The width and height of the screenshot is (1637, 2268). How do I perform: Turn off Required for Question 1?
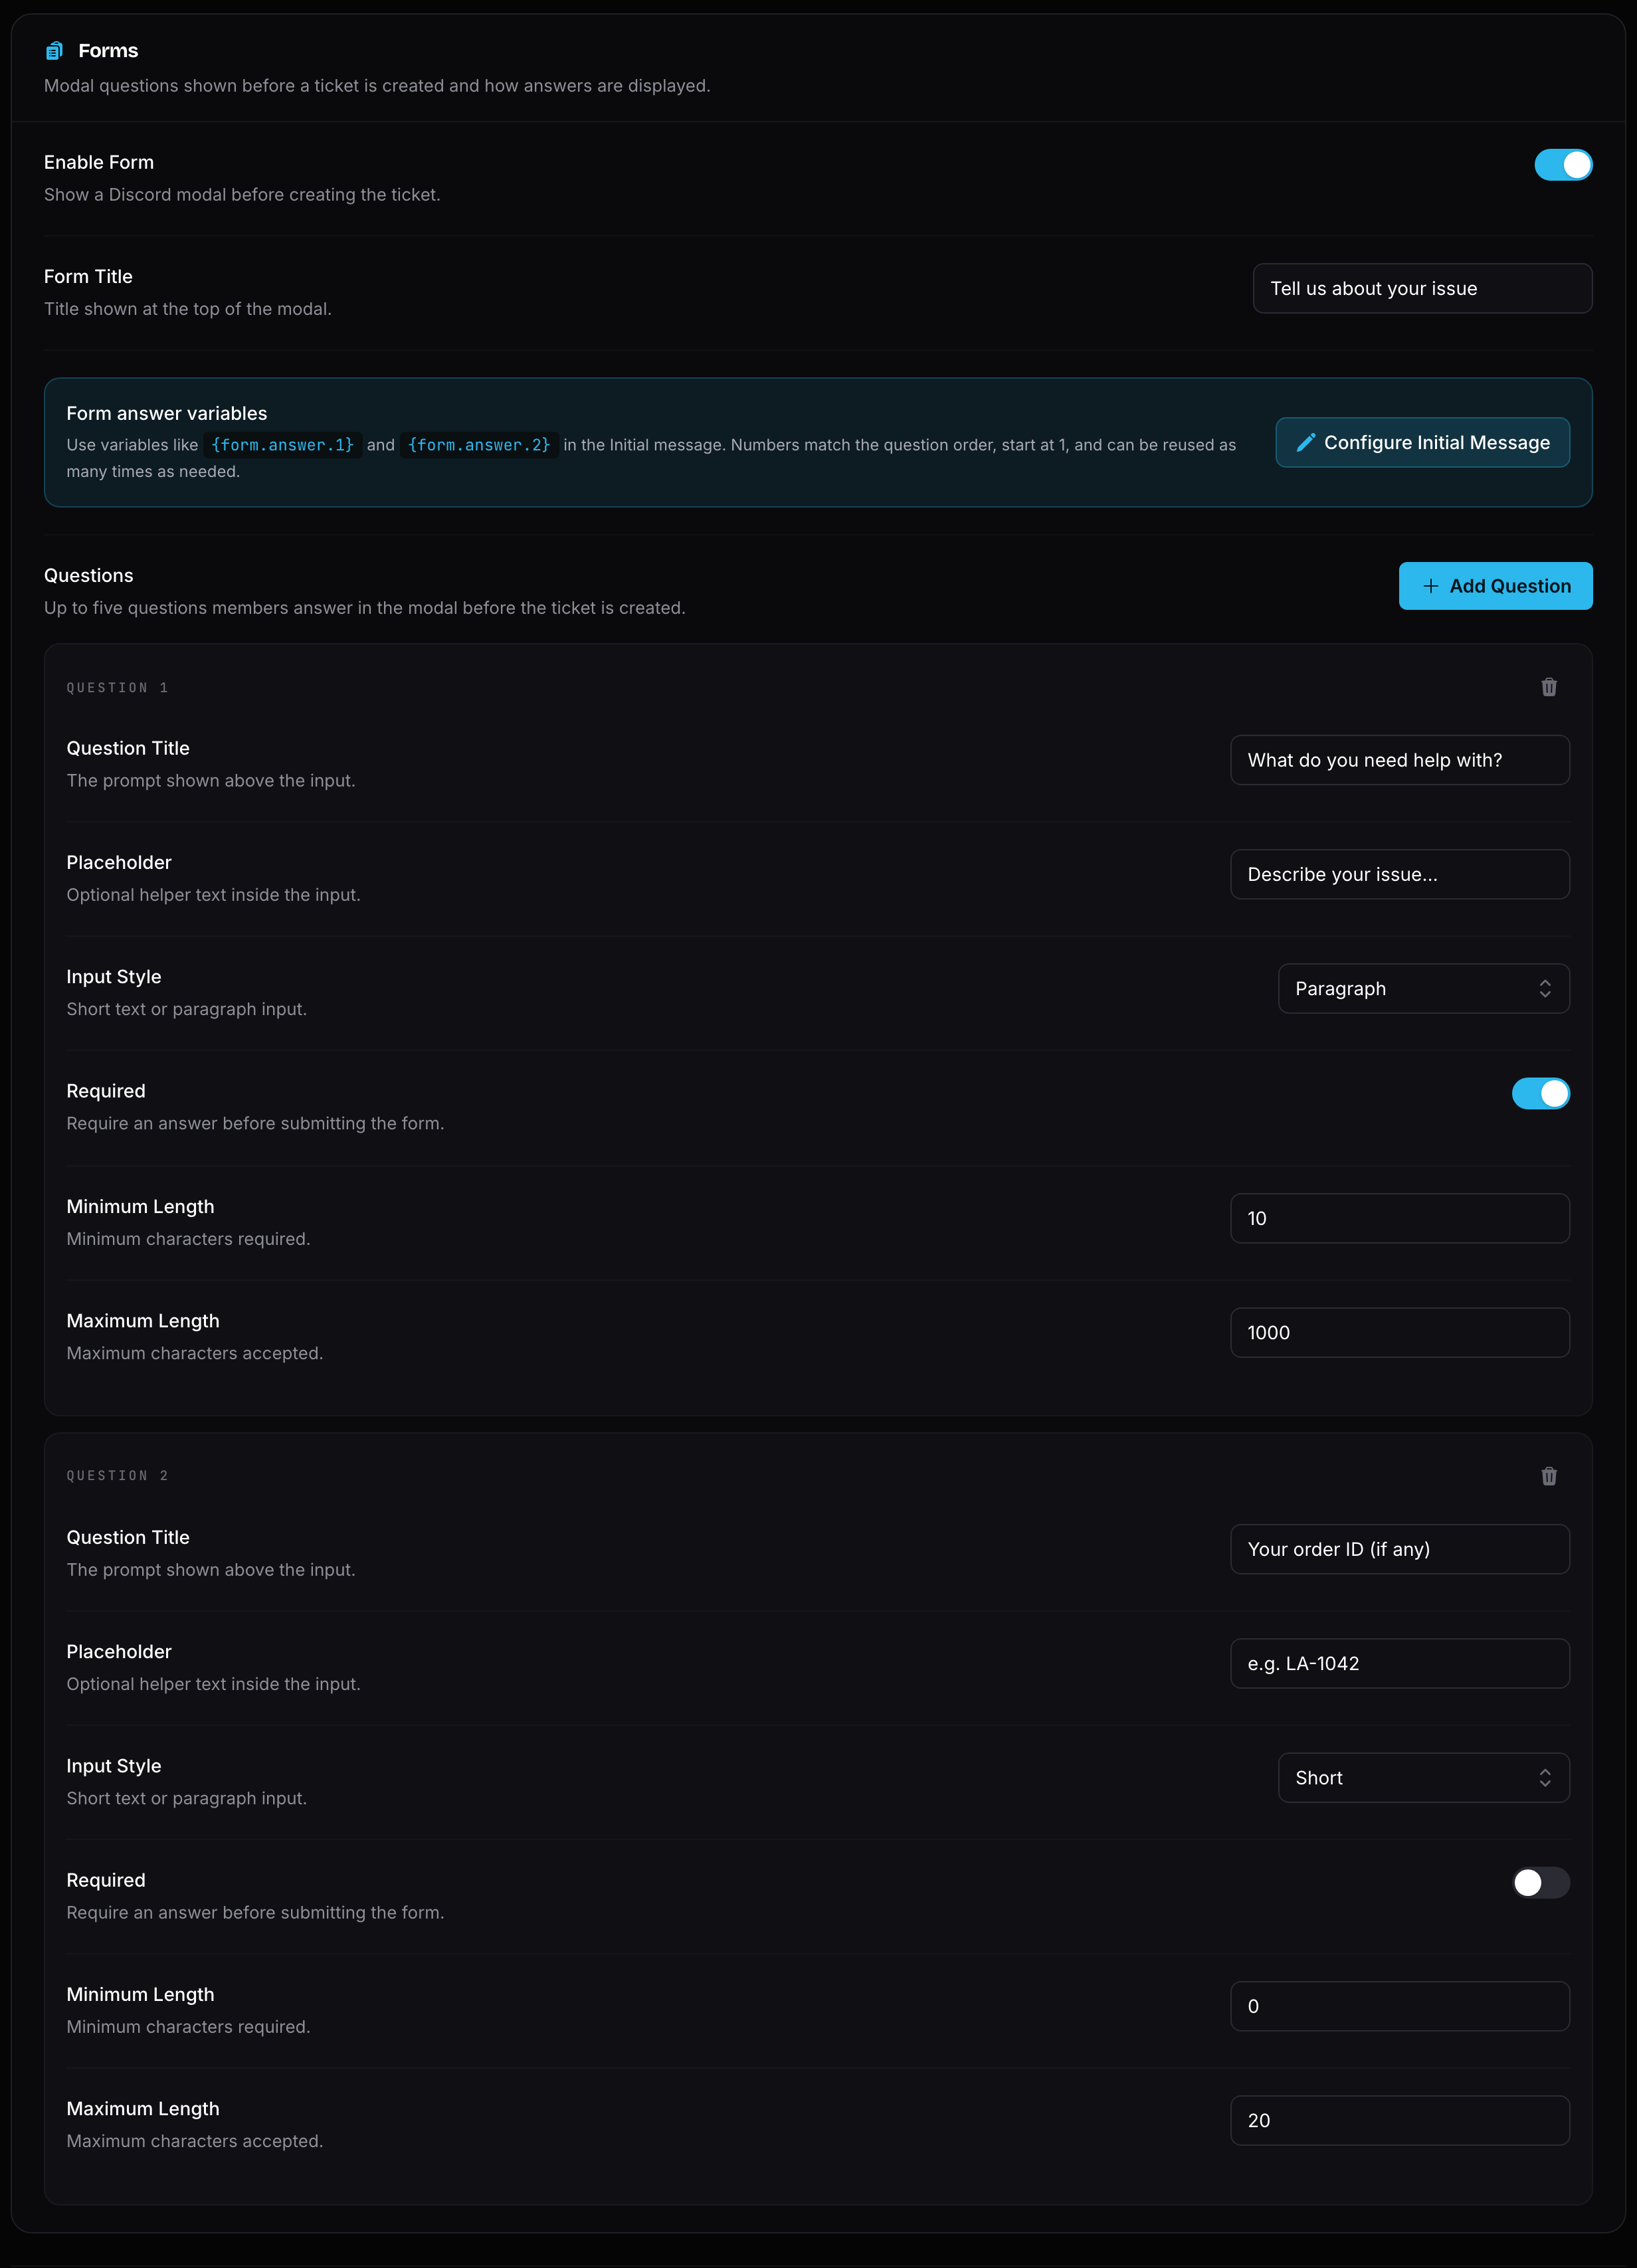[x=1540, y=1094]
